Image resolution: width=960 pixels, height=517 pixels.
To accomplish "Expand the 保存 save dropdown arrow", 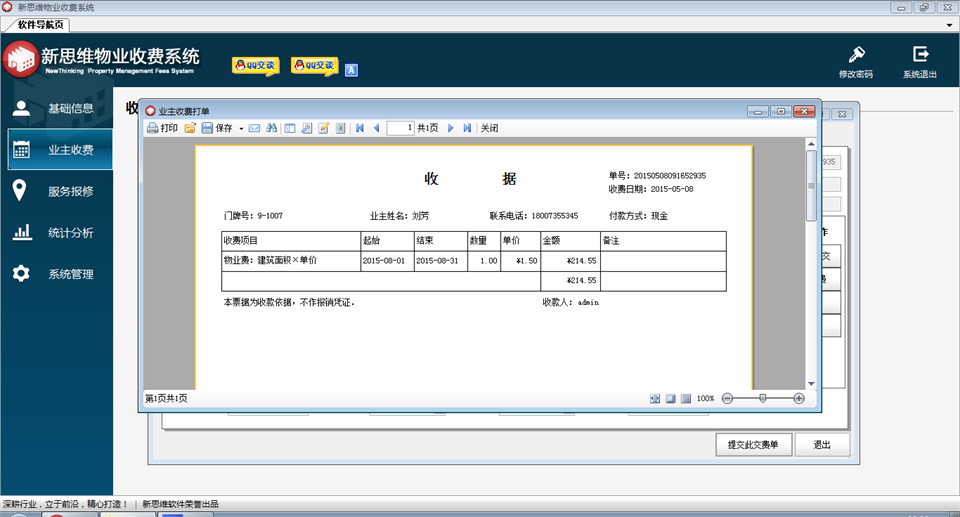I will coord(241,129).
